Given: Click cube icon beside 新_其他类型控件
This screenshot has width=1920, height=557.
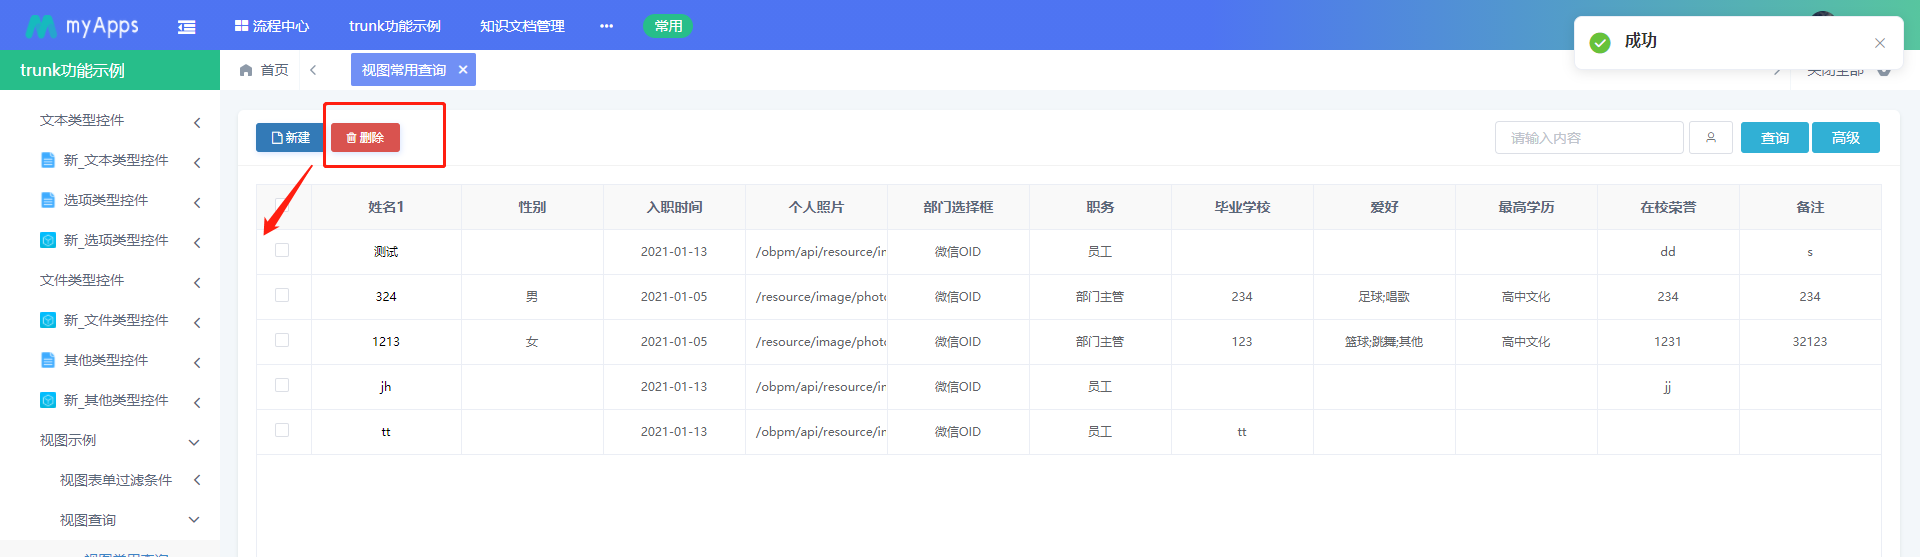Looking at the screenshot, I should [x=47, y=400].
